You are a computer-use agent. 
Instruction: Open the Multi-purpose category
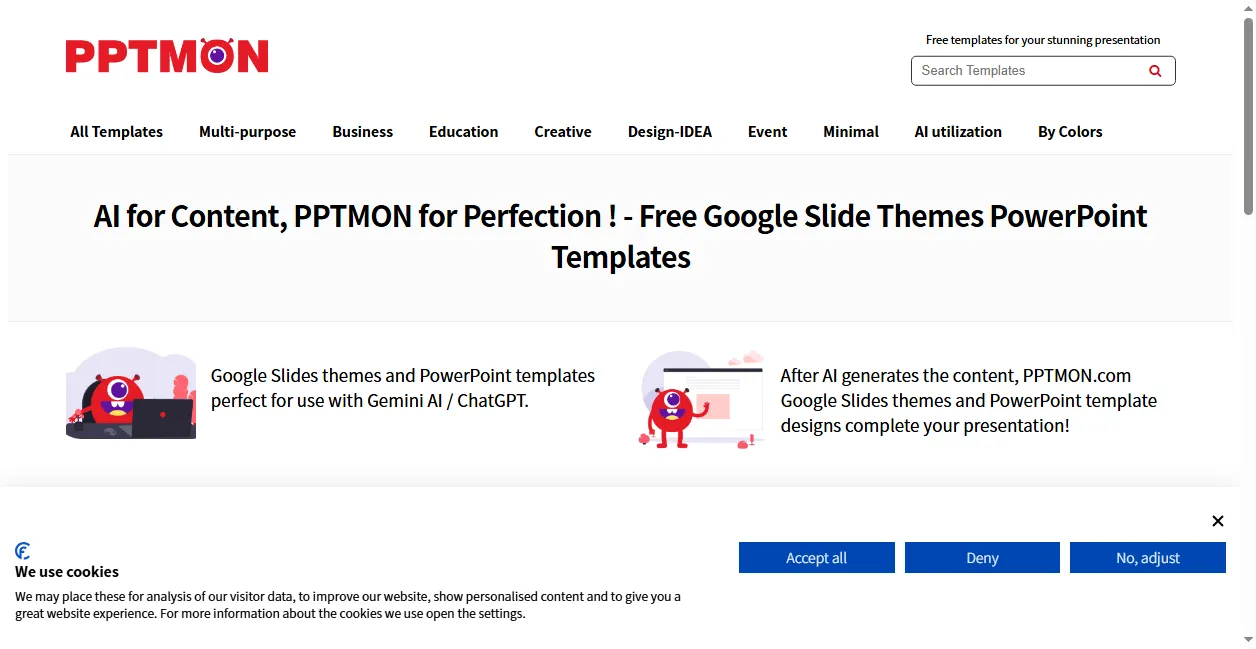[247, 132]
